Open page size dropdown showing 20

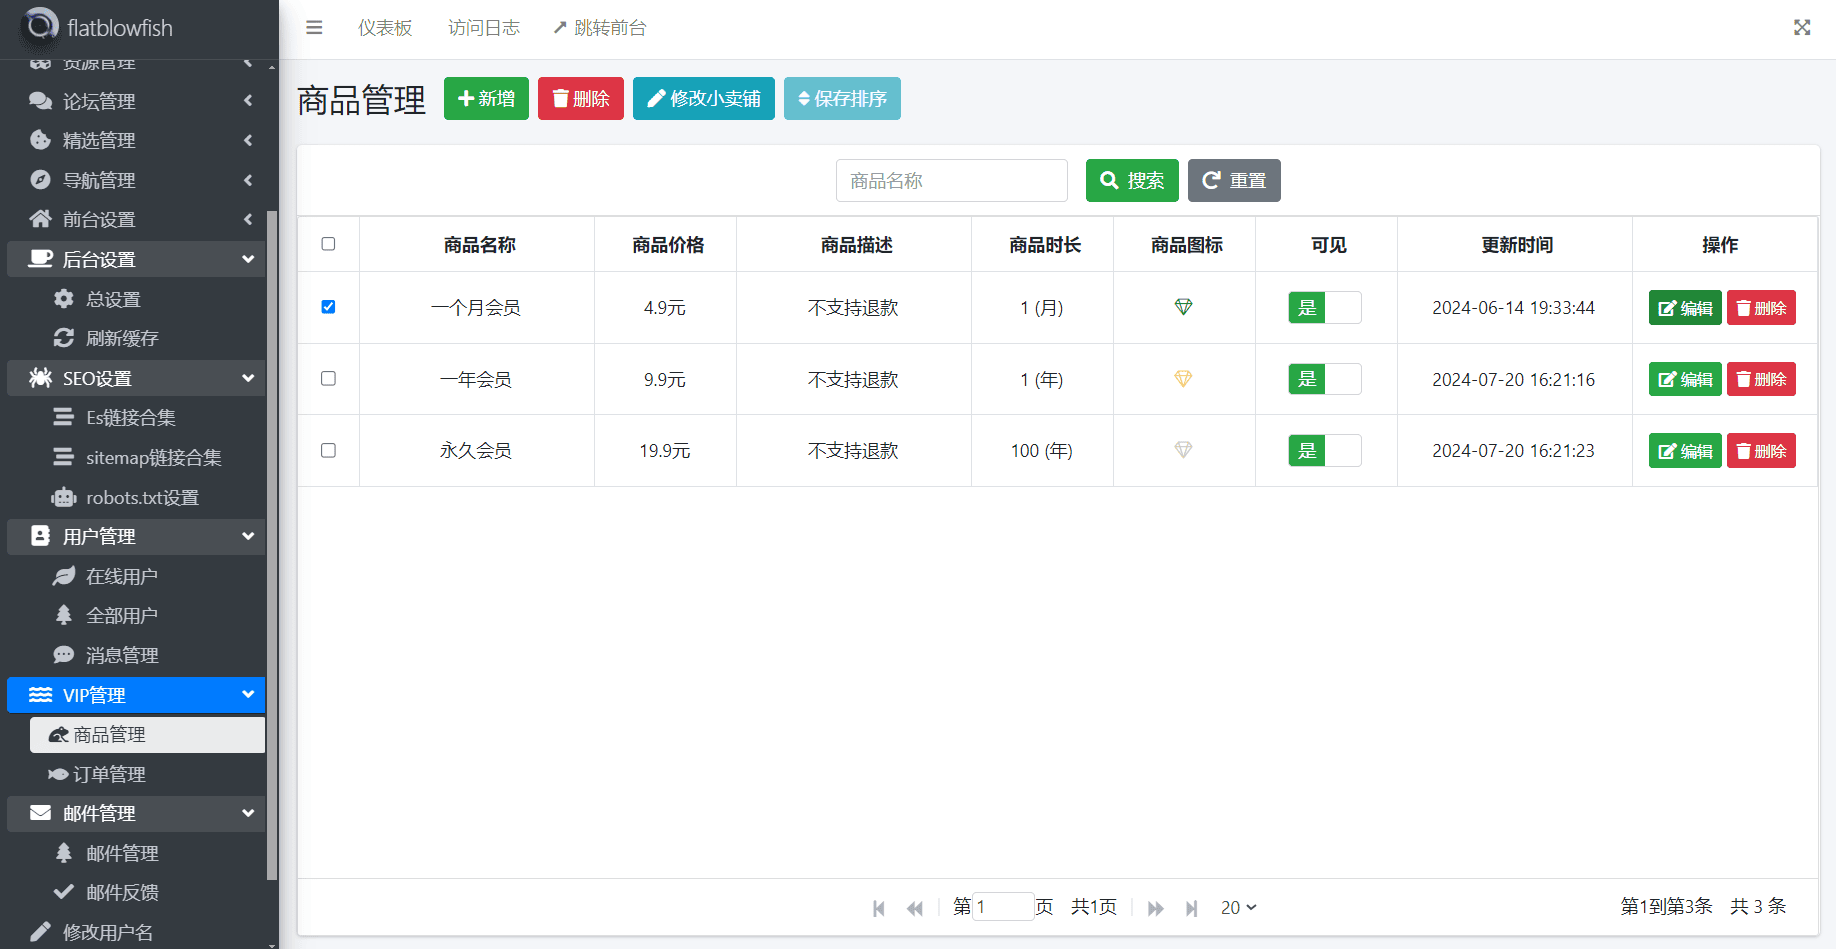click(1238, 907)
